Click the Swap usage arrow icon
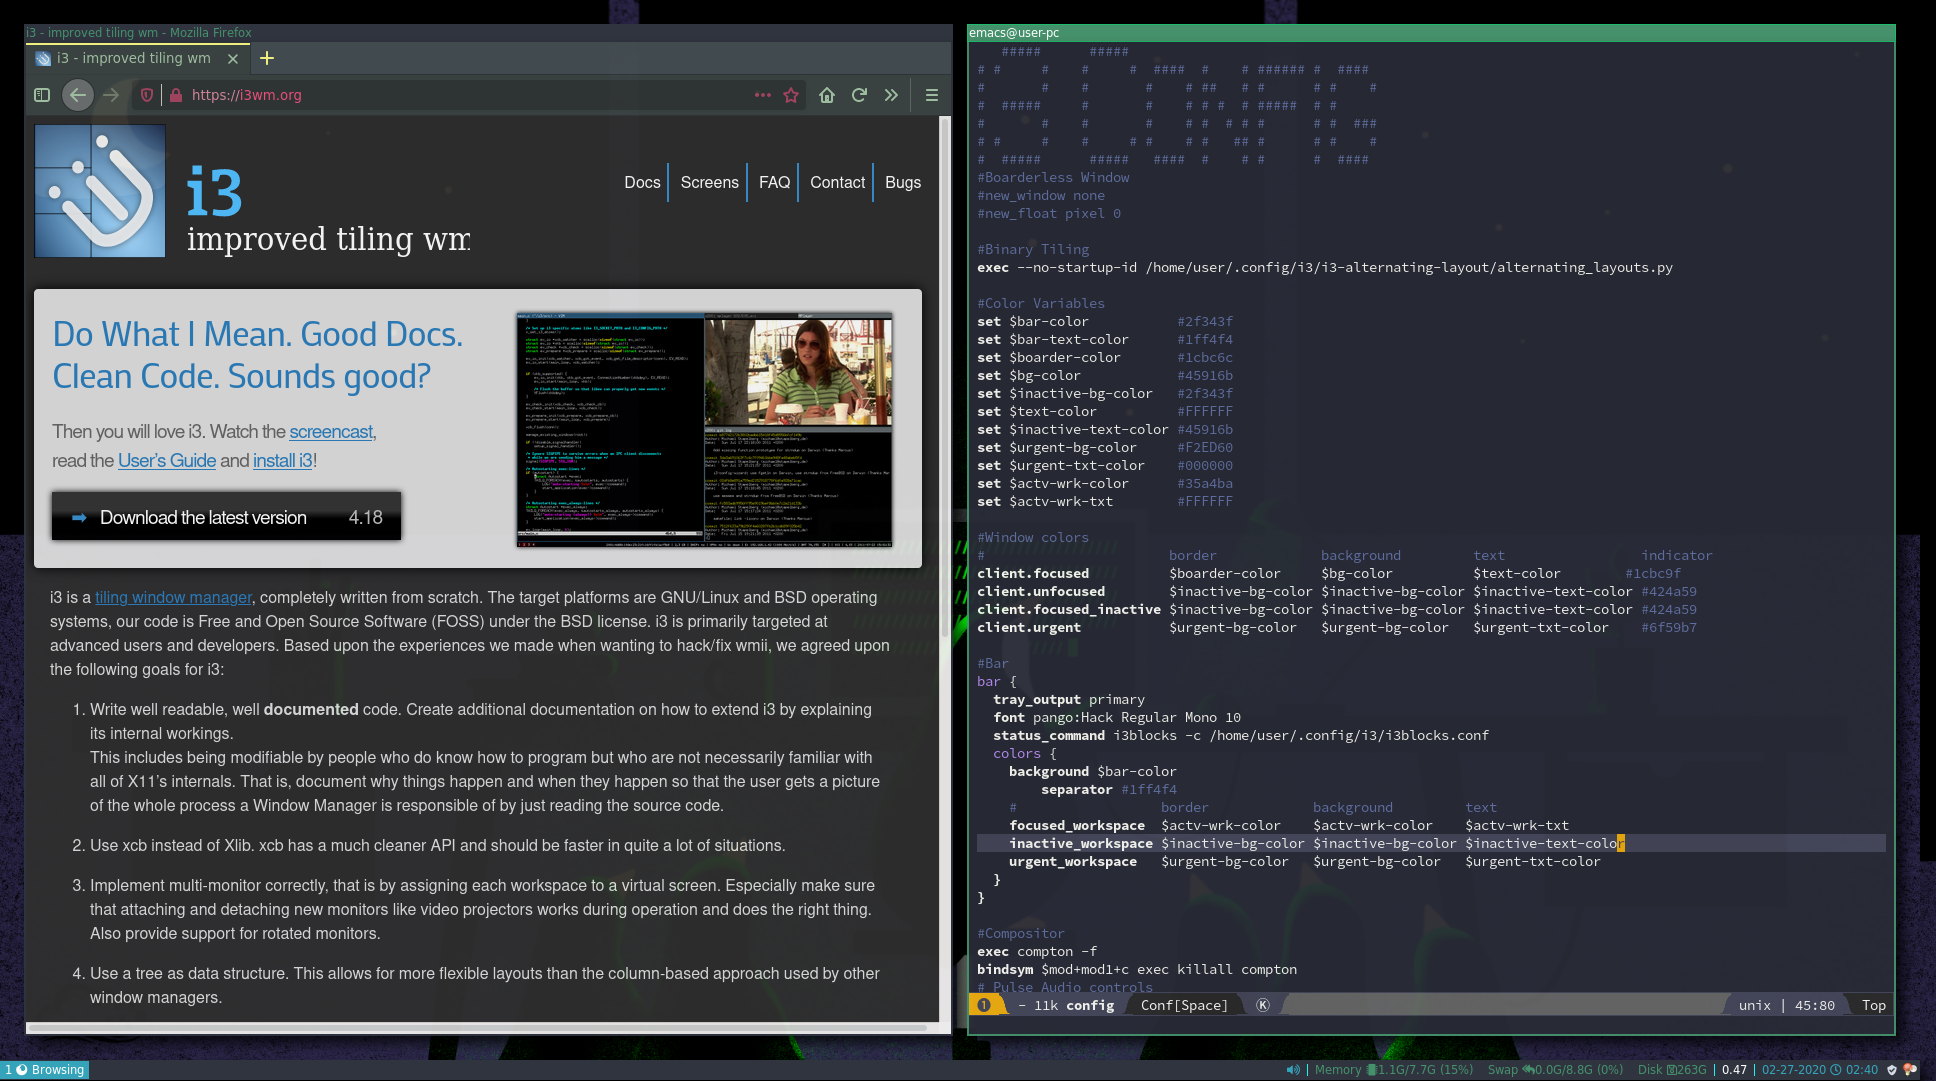Viewport: 1936px width, 1081px height. (x=1528, y=1069)
